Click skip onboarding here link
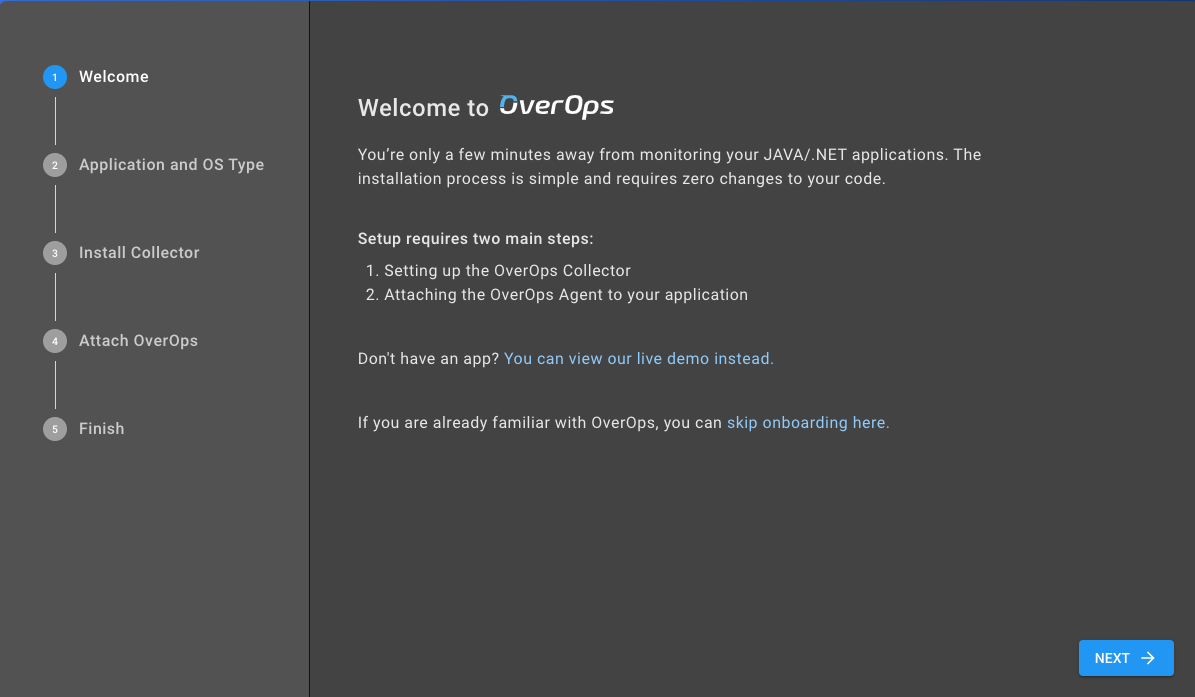The width and height of the screenshot is (1195, 697). tap(808, 423)
